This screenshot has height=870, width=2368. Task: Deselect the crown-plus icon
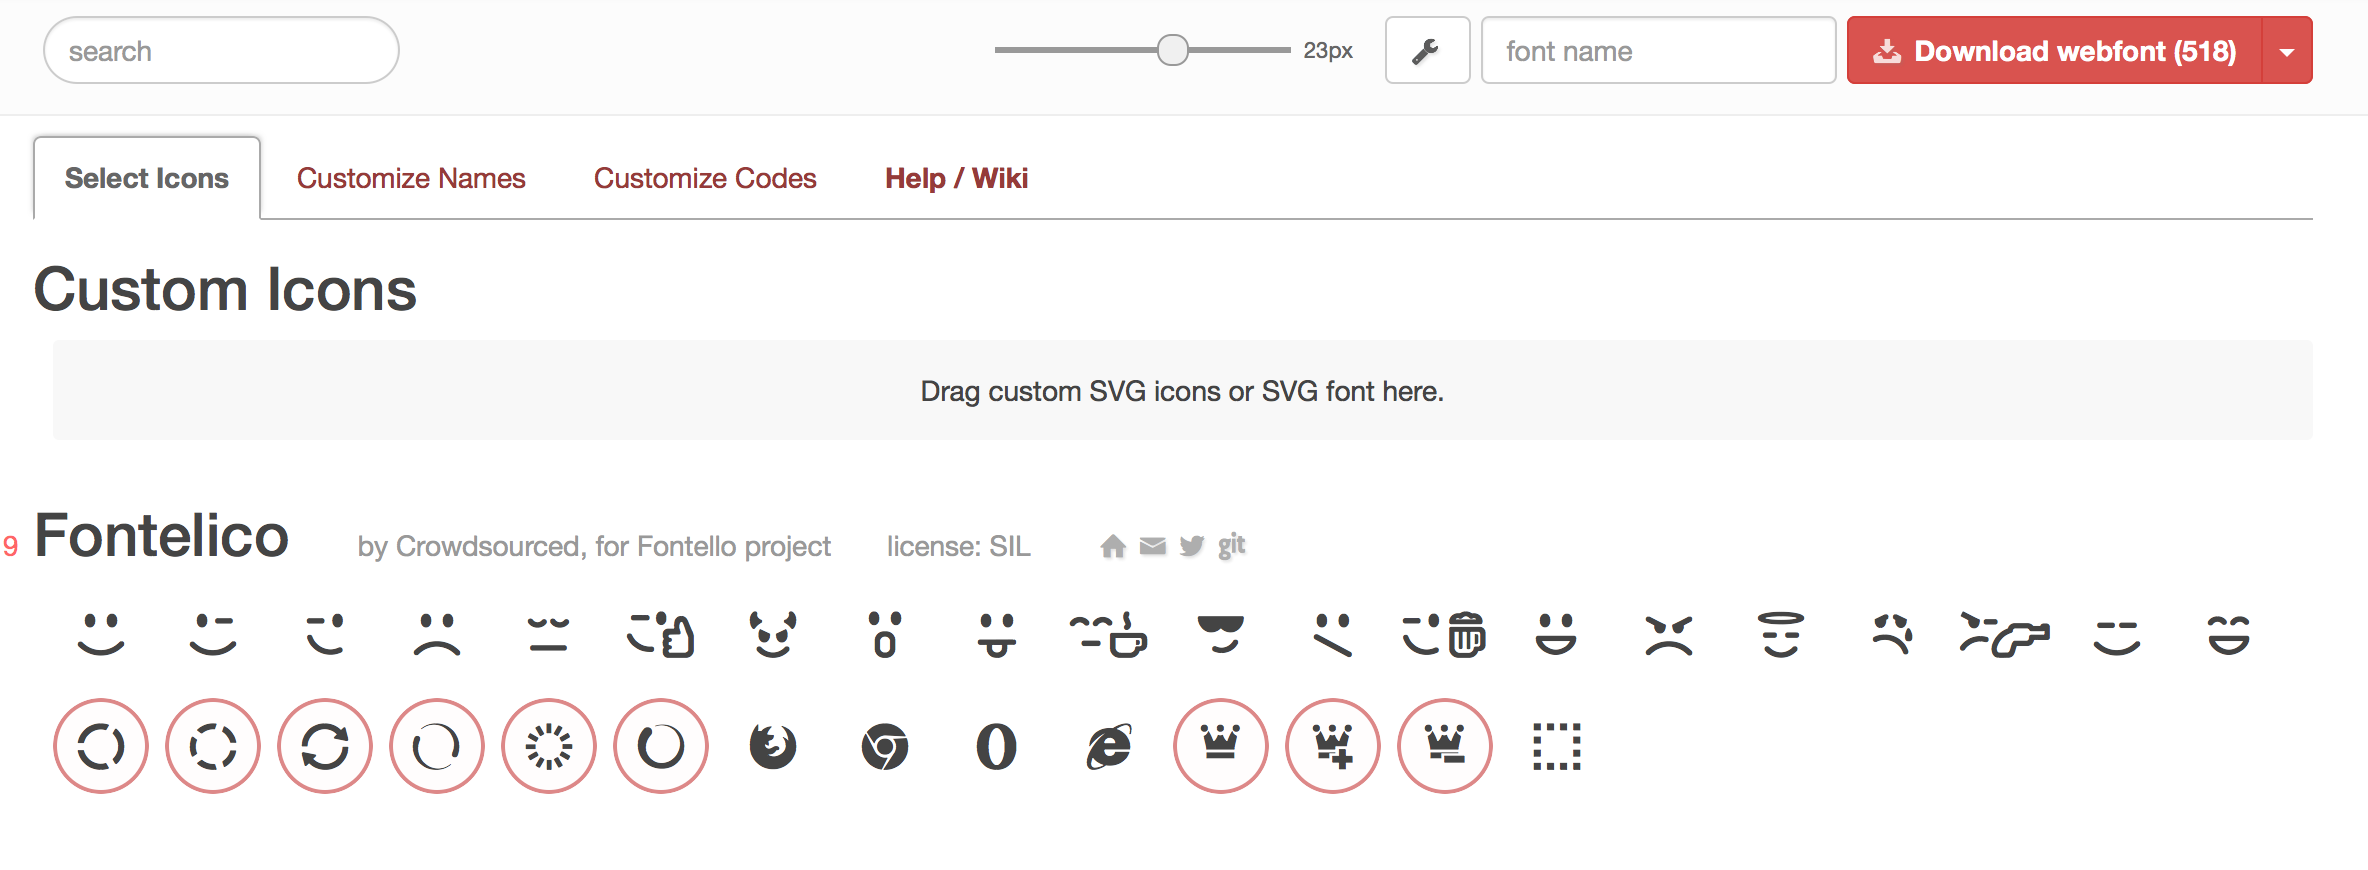pos(1333,746)
